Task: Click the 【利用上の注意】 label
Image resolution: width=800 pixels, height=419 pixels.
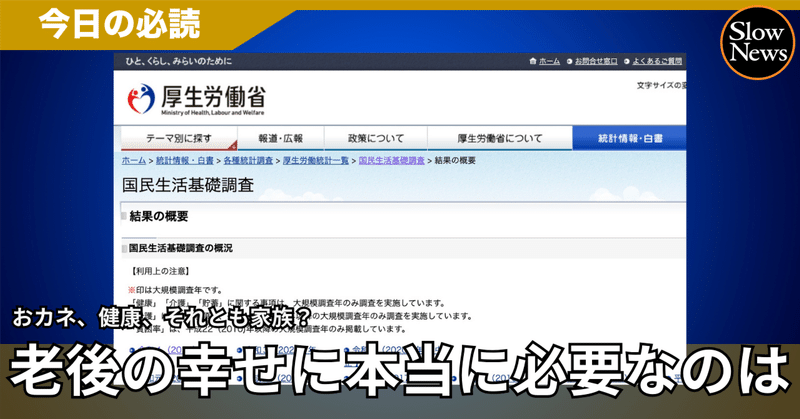Action: click(x=161, y=271)
